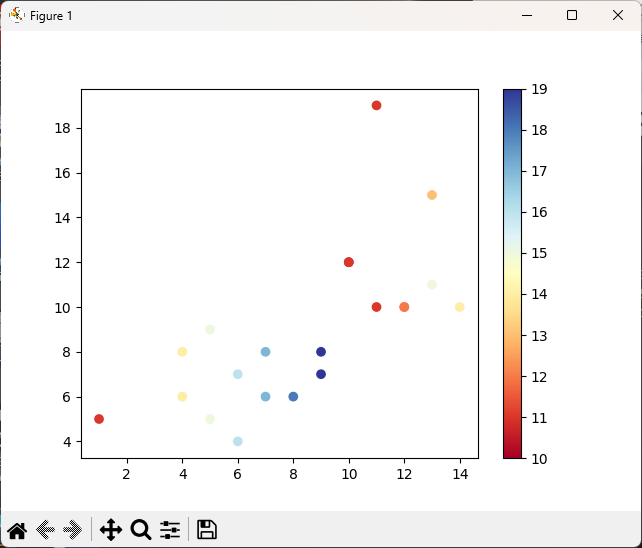Click the dark red bottom of the colorbar

[x=512, y=452]
